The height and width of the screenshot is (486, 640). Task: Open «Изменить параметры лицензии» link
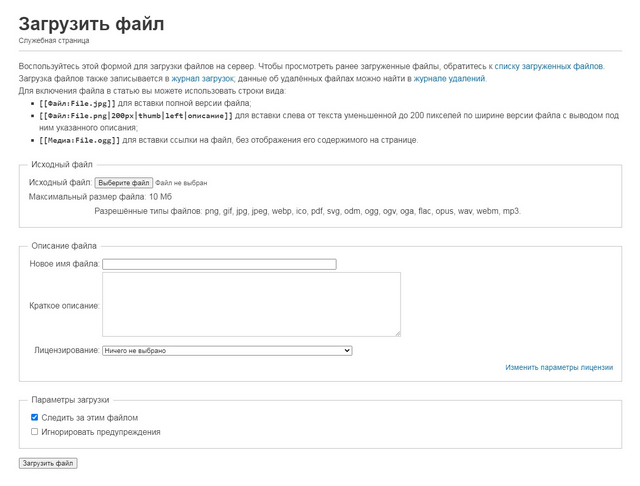pos(559,367)
